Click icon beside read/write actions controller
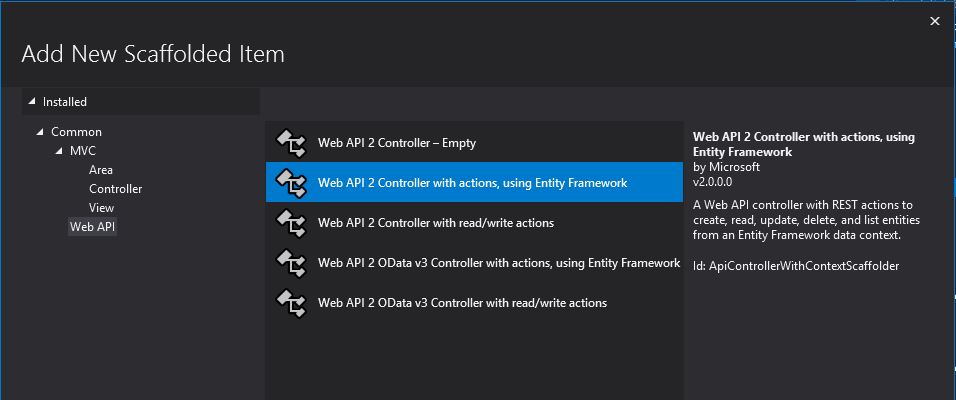Screen dimensions: 956x400 click(291, 223)
